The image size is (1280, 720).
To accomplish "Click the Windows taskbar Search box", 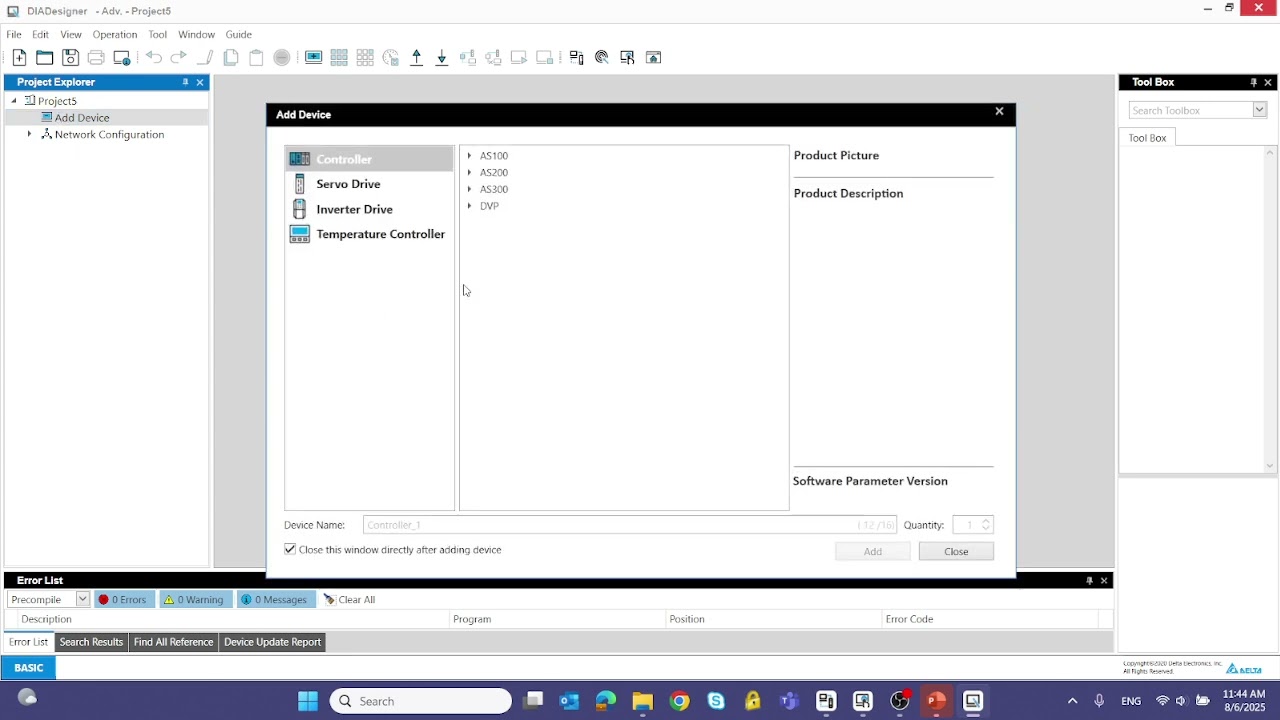I will point(421,701).
